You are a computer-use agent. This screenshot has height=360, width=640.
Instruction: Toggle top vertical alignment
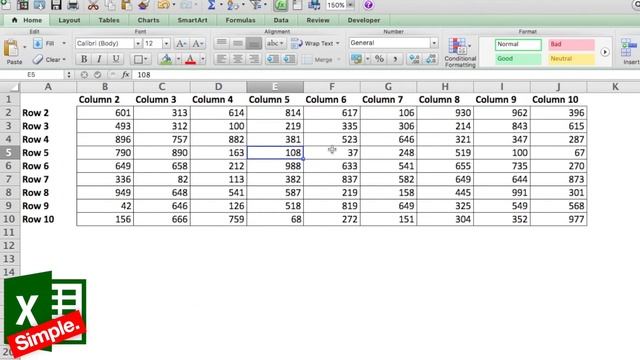tap(222, 43)
